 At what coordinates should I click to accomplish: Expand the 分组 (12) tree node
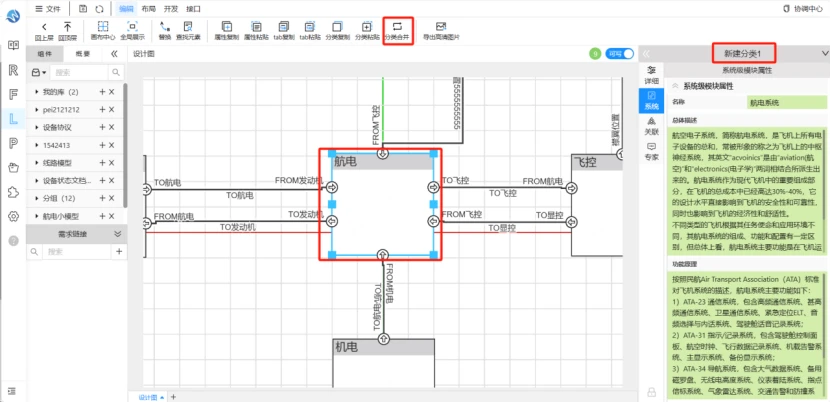click(x=36, y=199)
